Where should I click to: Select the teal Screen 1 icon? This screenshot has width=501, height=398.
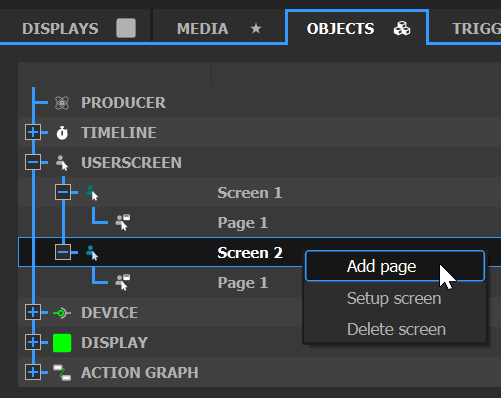coord(92,193)
